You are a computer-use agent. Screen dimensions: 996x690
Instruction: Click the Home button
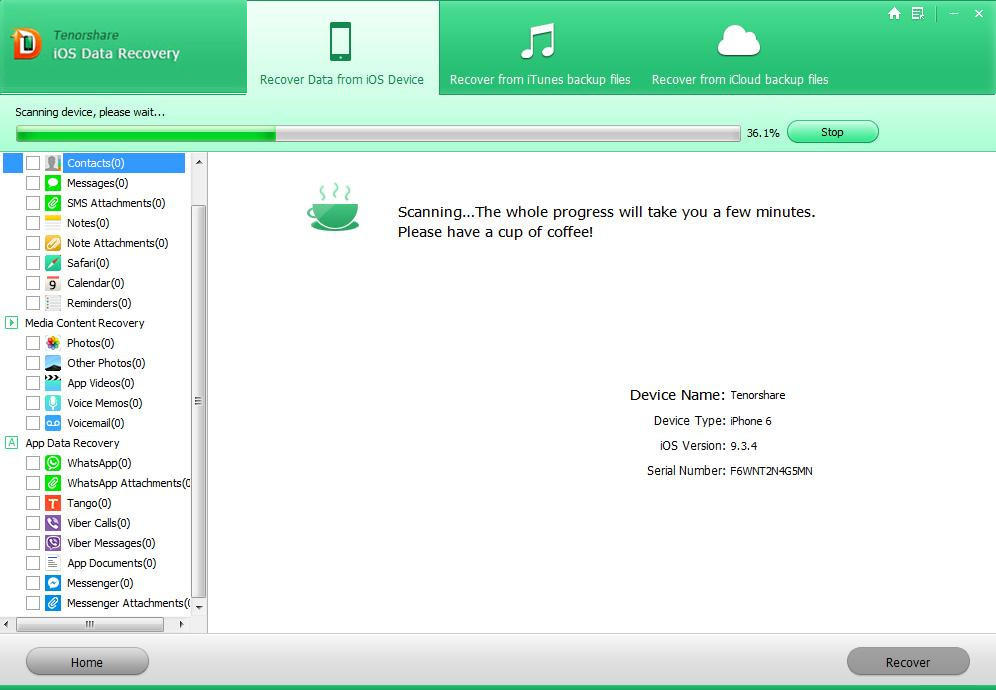pyautogui.click(x=87, y=662)
